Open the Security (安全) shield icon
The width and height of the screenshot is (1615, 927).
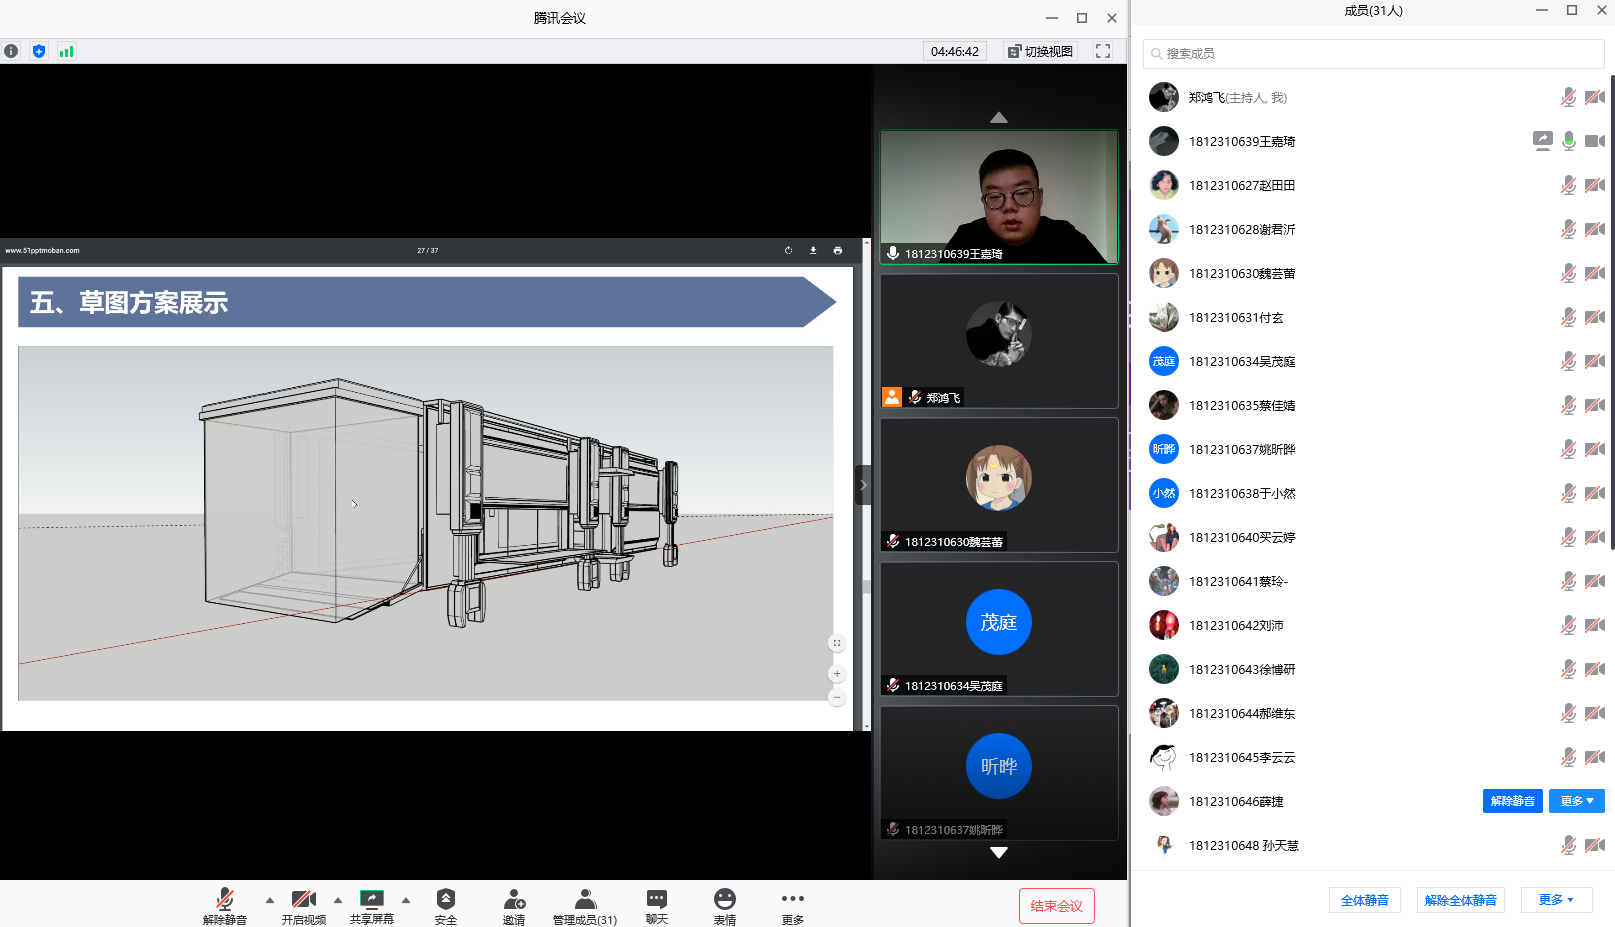coord(446,900)
